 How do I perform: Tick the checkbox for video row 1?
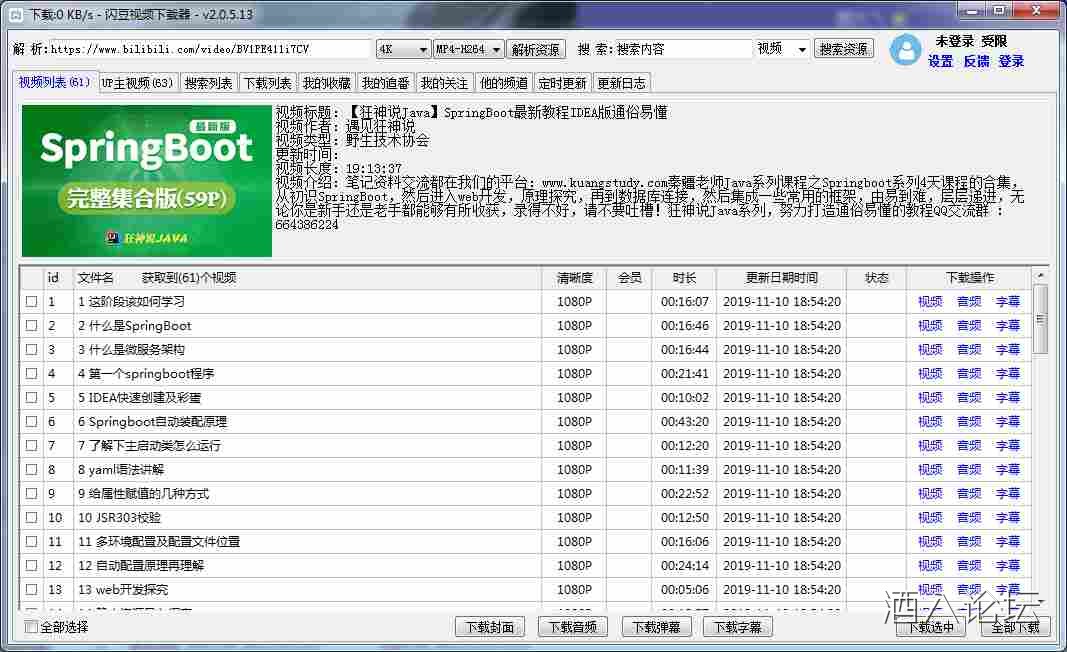31,301
